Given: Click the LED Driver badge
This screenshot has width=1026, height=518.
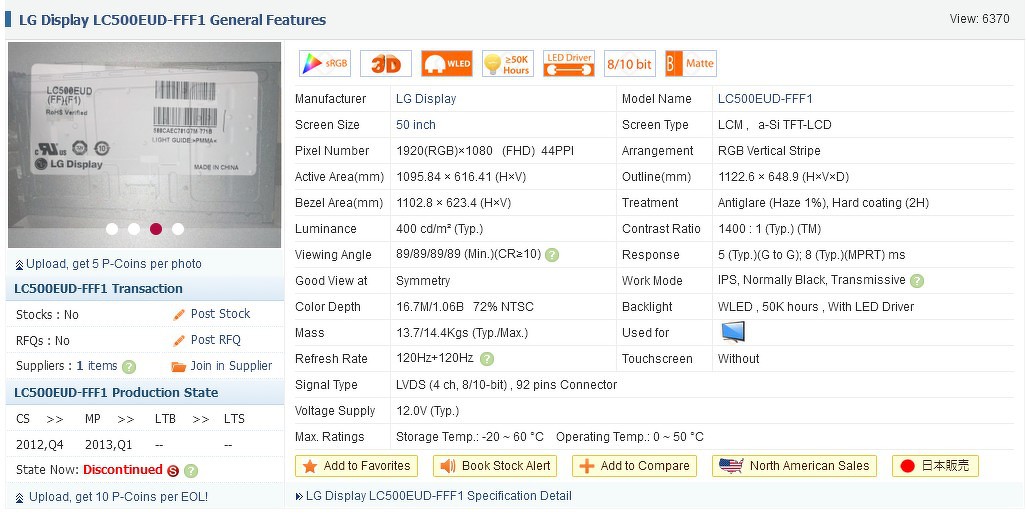Looking at the screenshot, I should pos(569,63).
